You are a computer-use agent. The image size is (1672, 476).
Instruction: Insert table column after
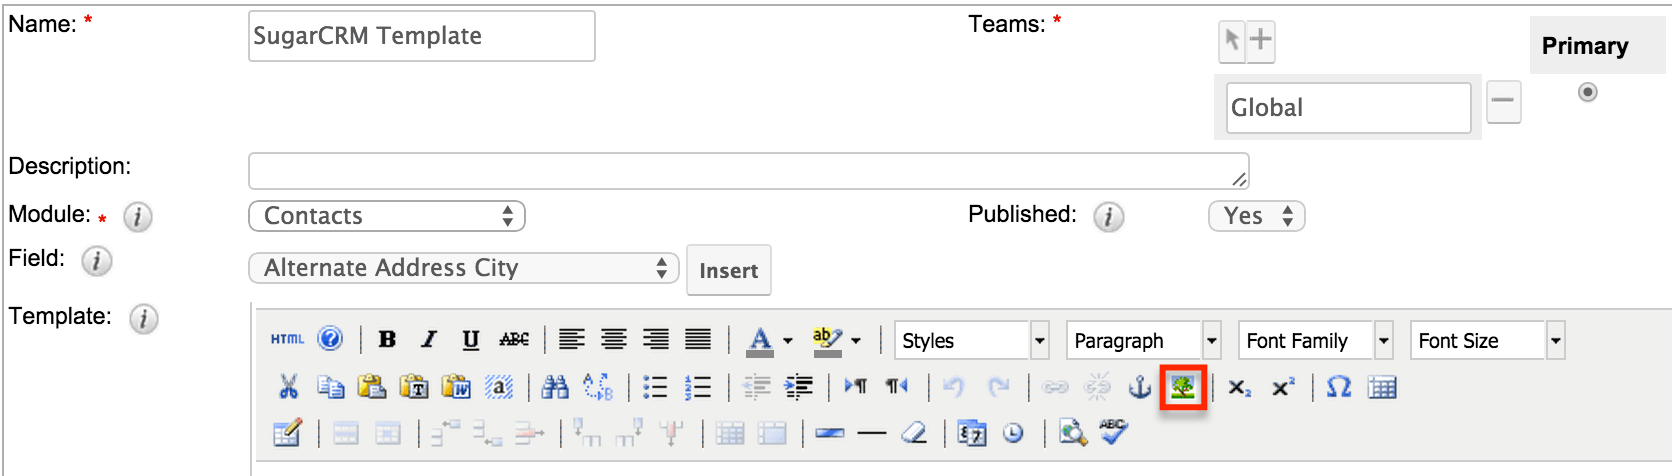pos(630,433)
